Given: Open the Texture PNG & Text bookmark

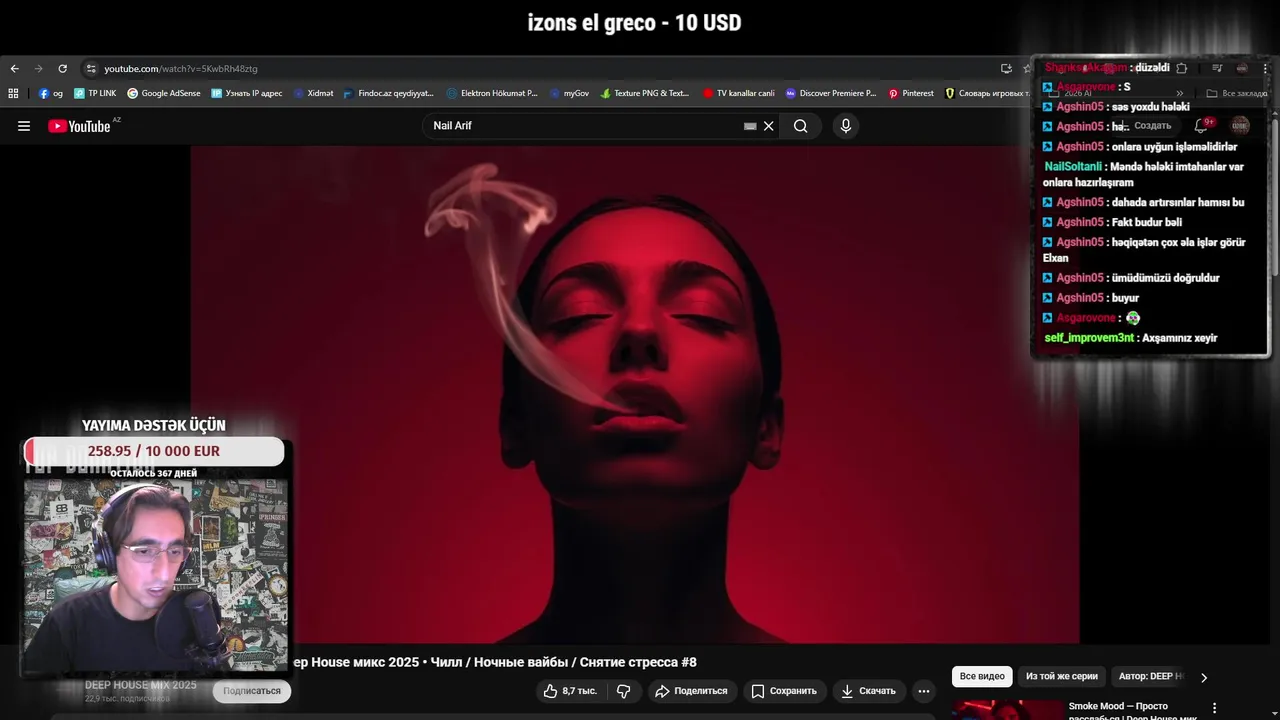Looking at the screenshot, I should point(645,93).
